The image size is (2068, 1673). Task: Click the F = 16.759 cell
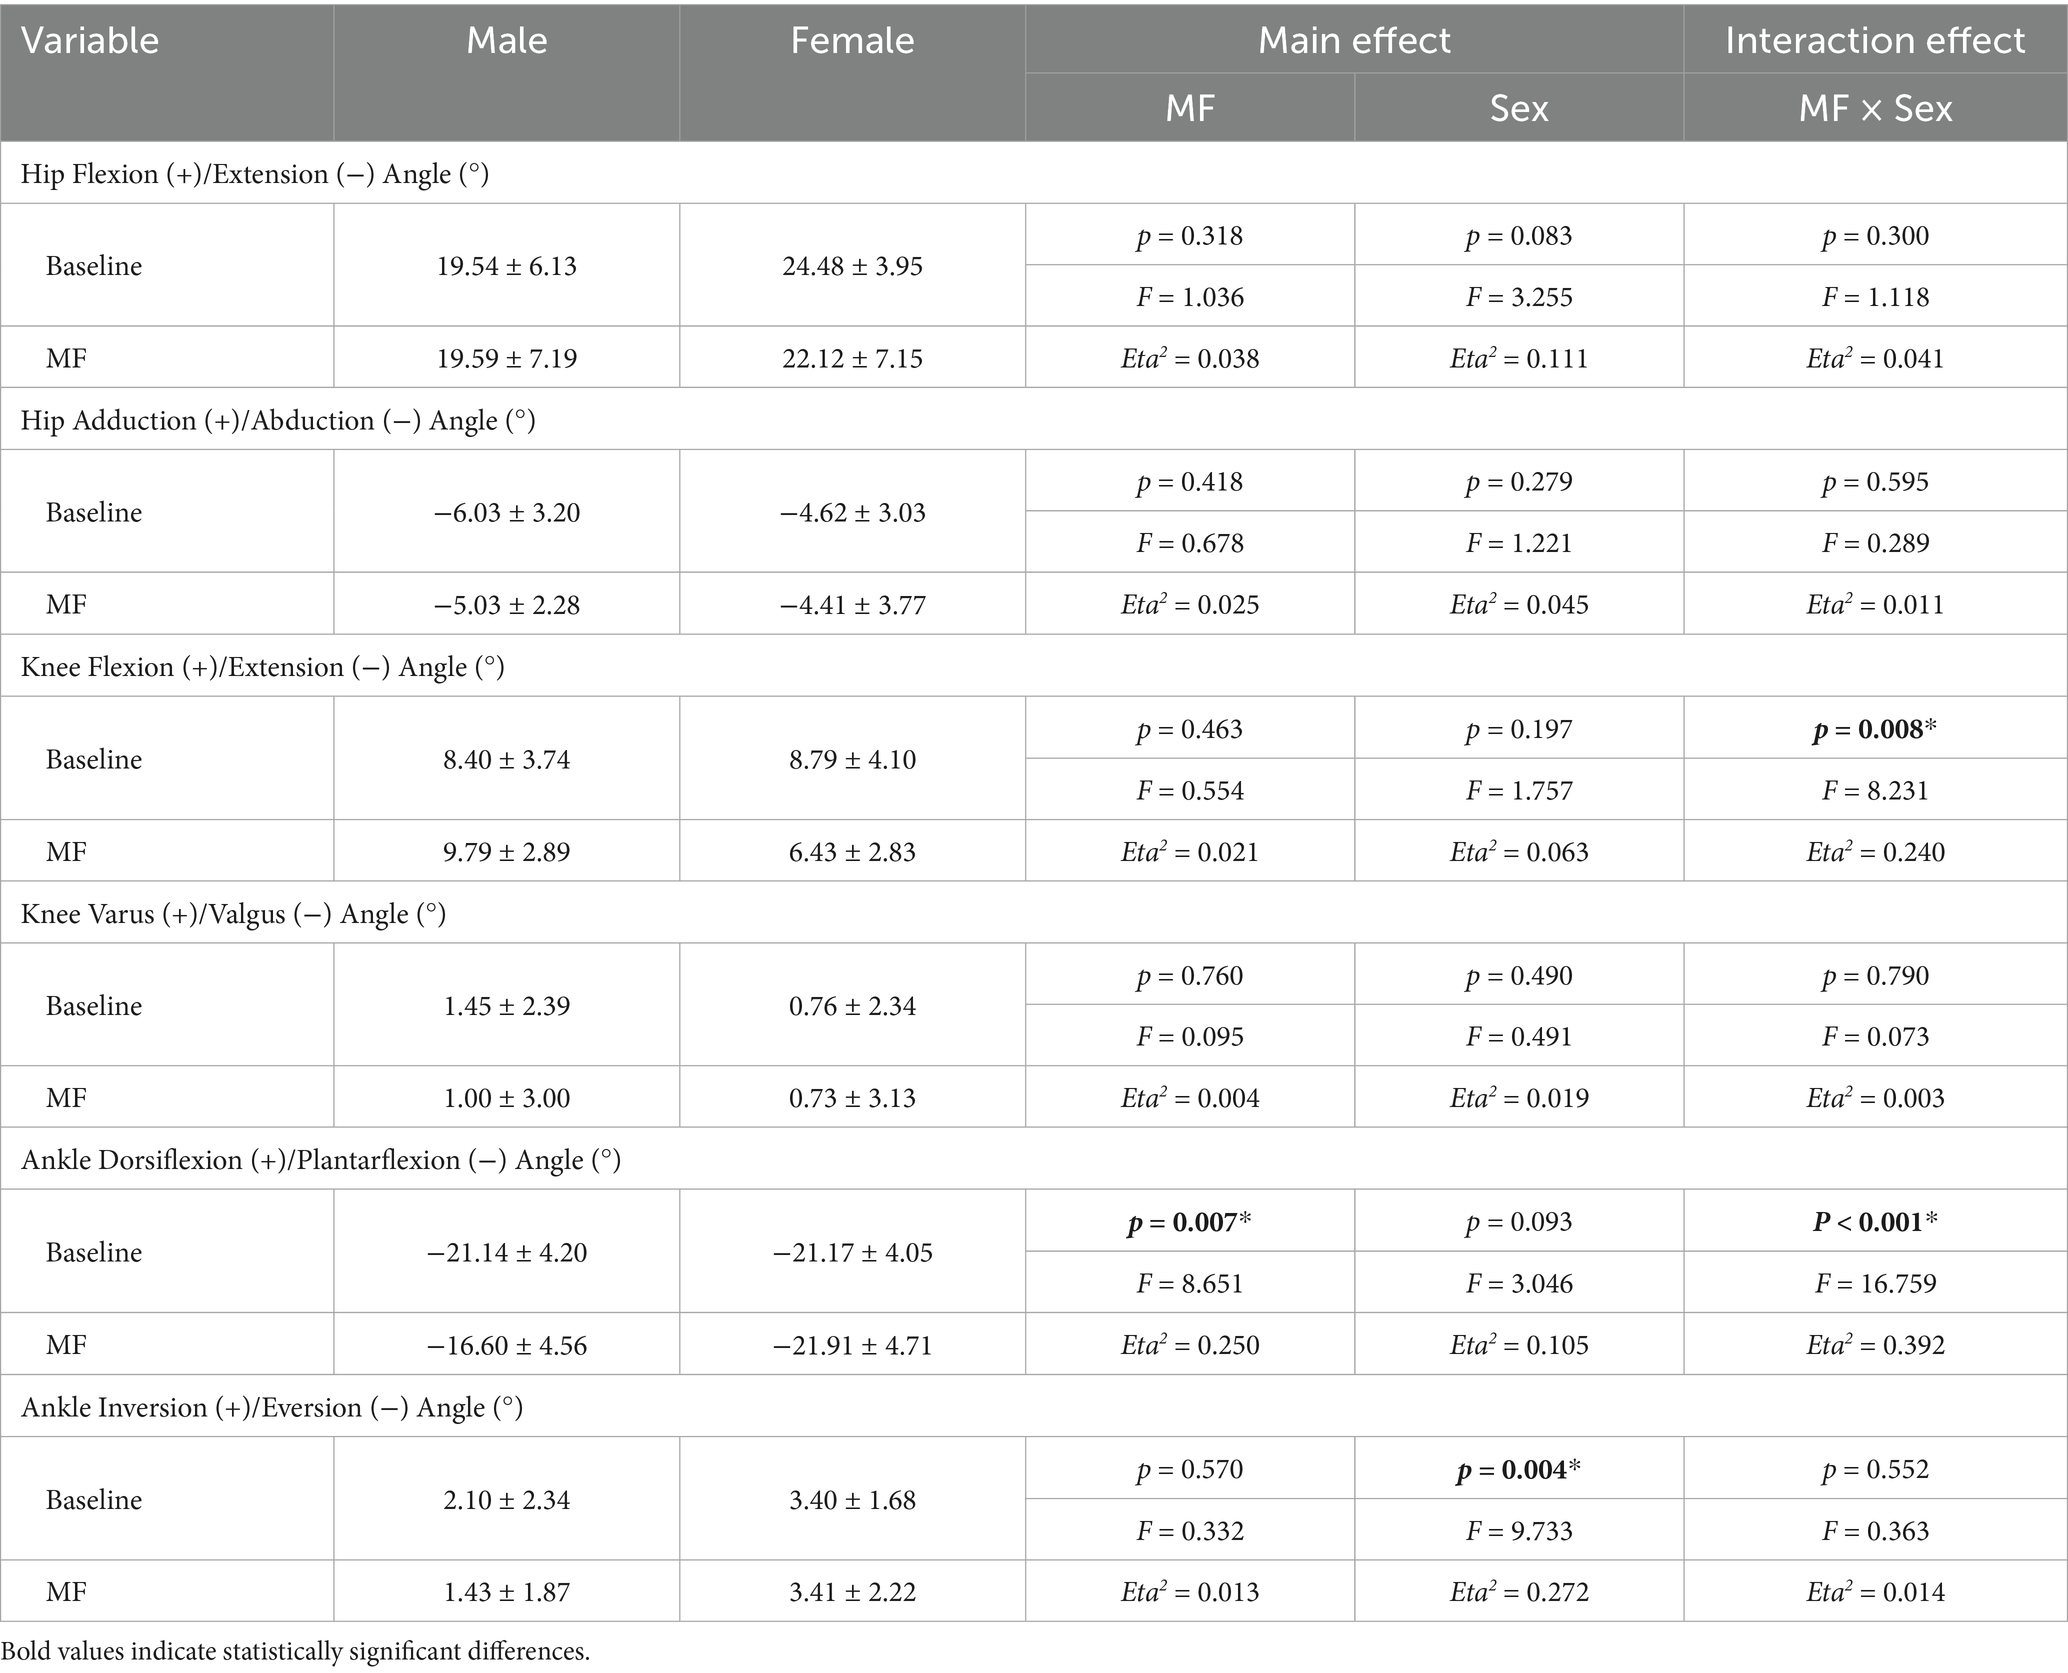click(x=1875, y=1283)
